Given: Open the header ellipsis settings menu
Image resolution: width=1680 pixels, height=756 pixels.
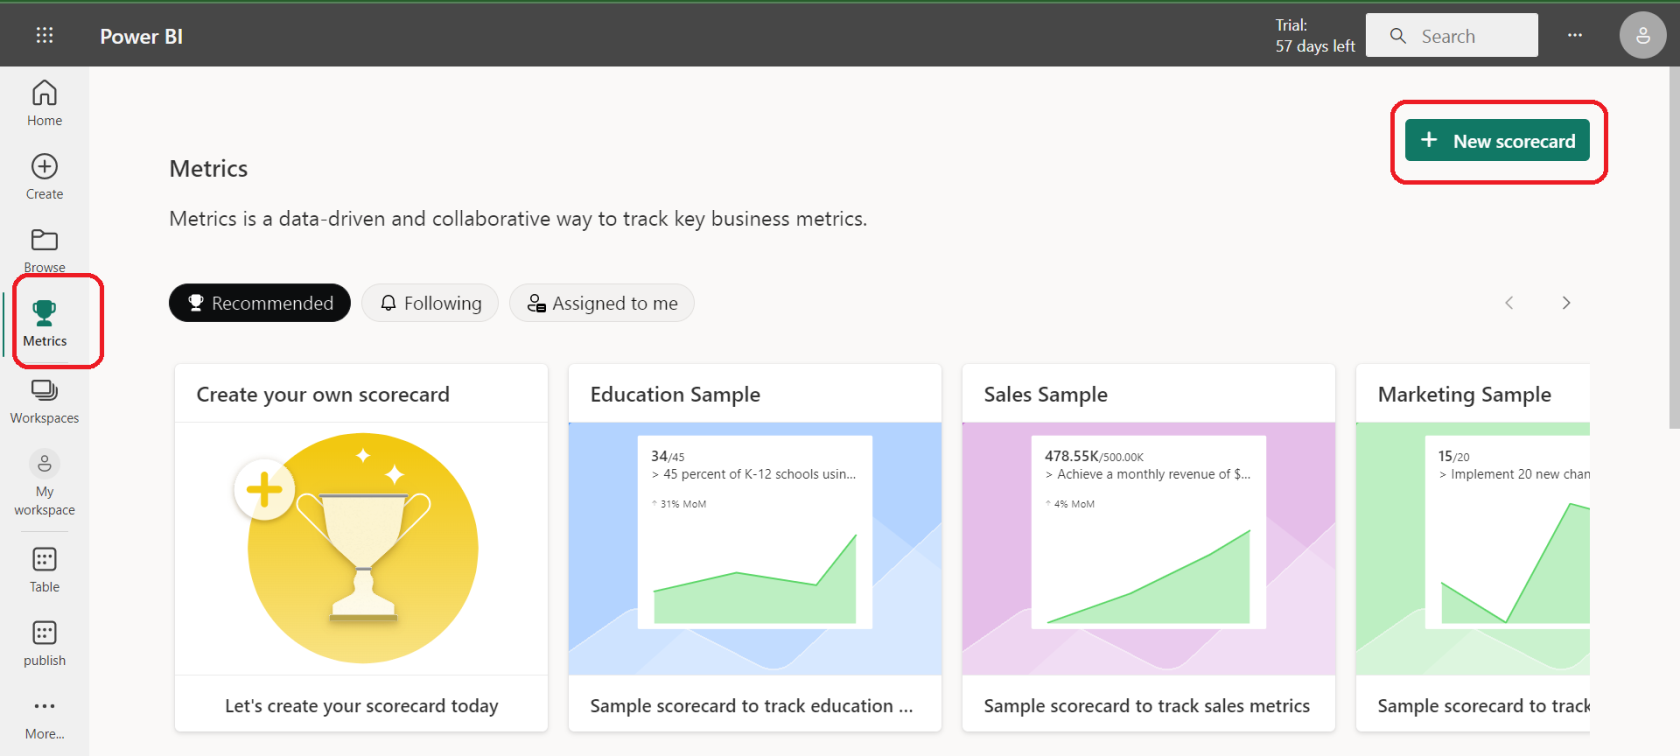Looking at the screenshot, I should [x=1575, y=36].
